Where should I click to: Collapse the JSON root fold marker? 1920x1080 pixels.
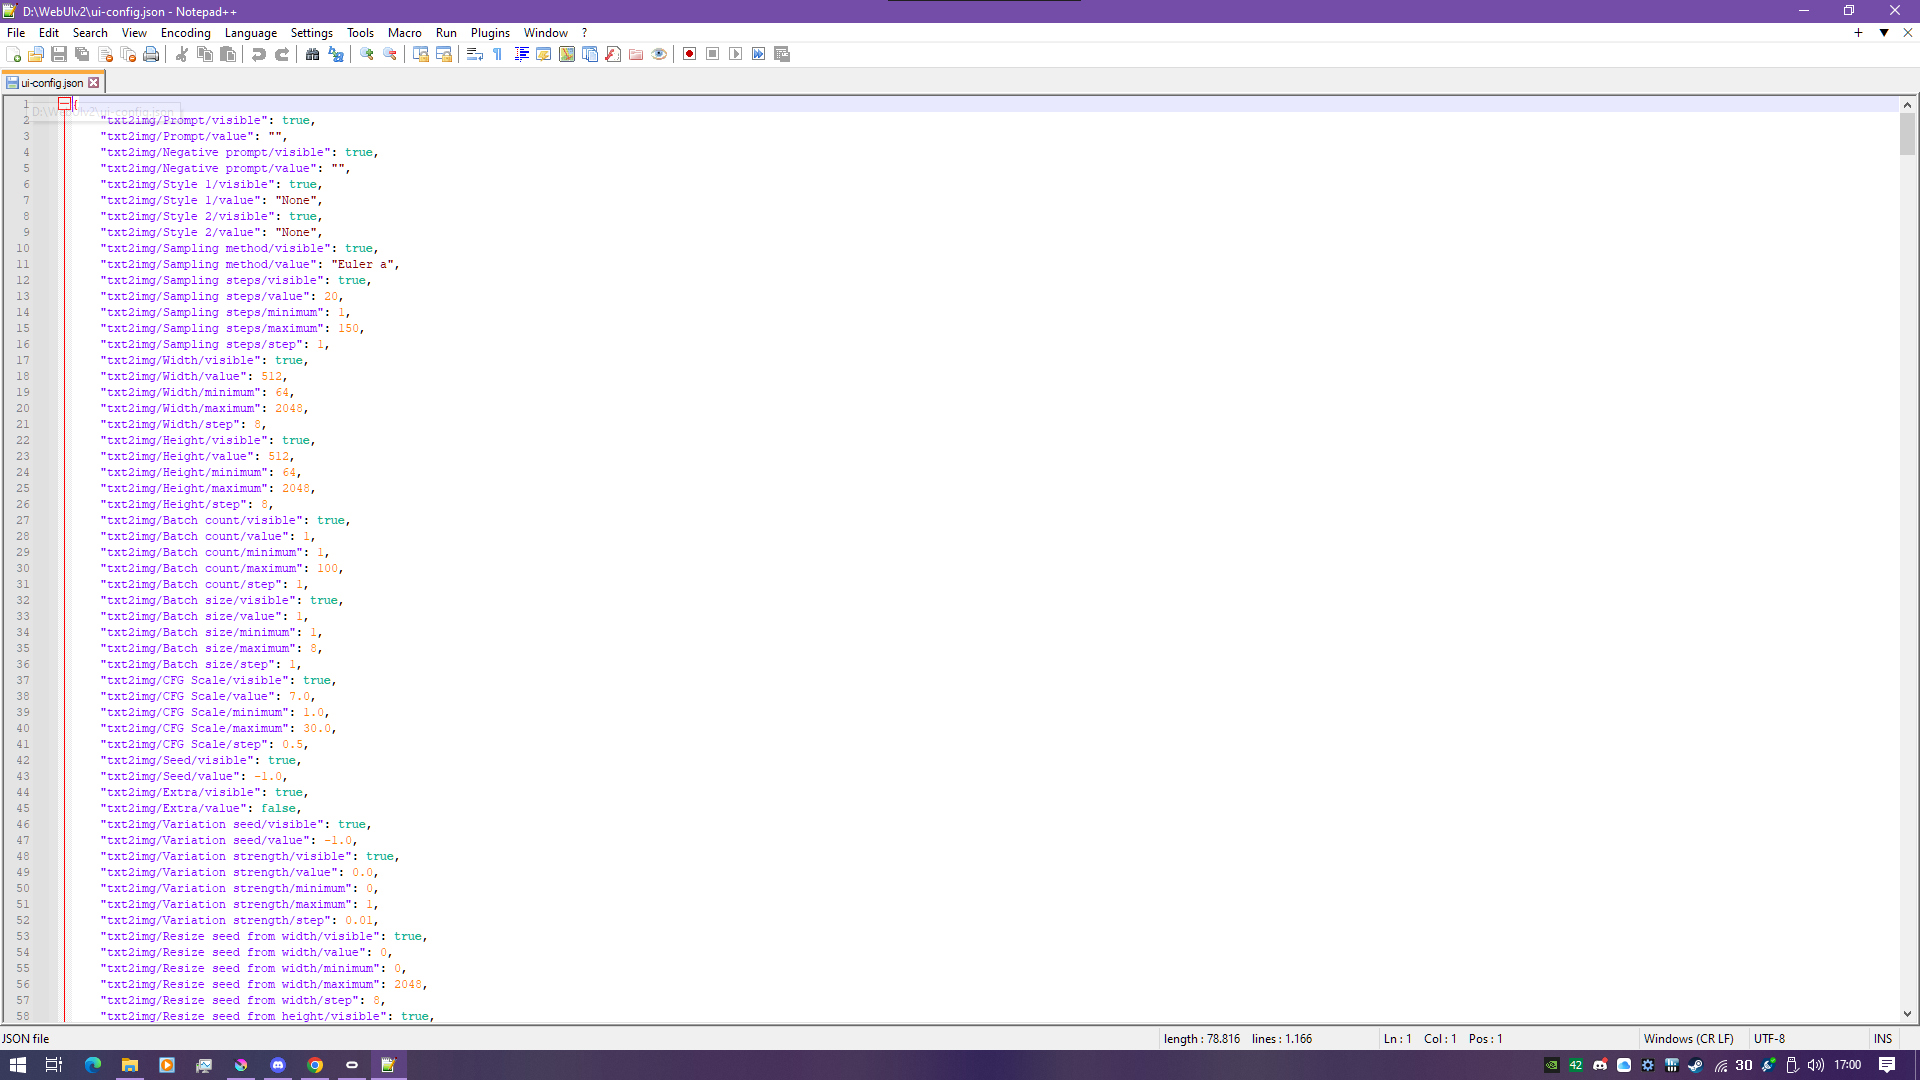click(x=64, y=104)
